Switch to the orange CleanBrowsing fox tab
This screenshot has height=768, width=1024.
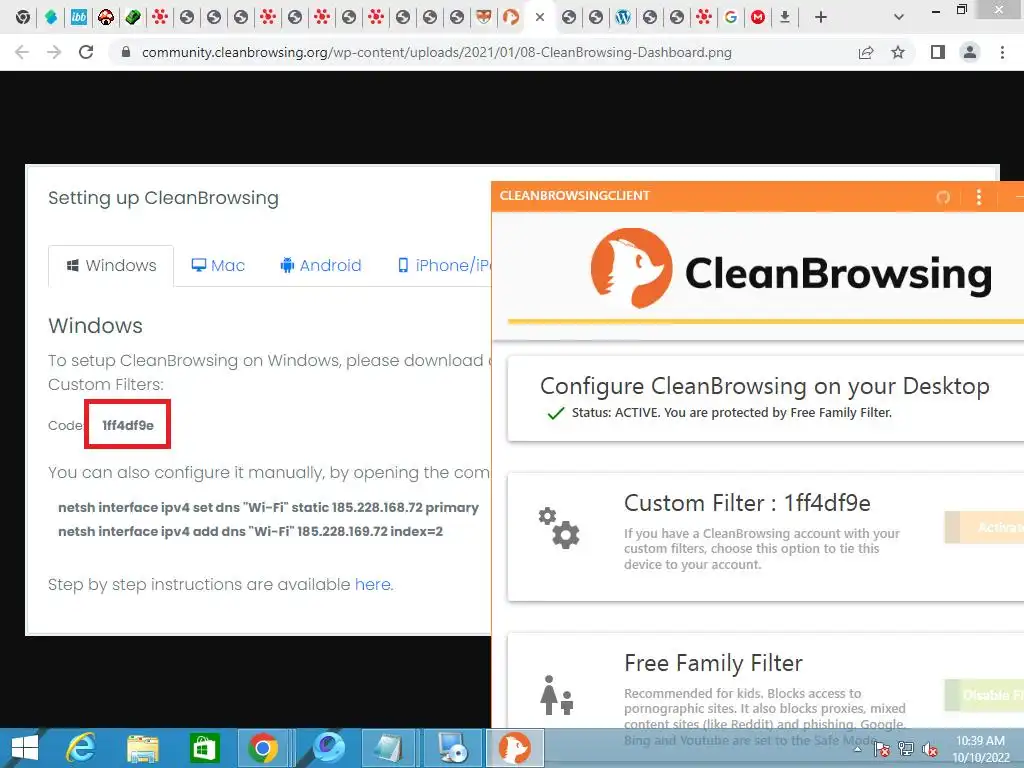coord(511,18)
